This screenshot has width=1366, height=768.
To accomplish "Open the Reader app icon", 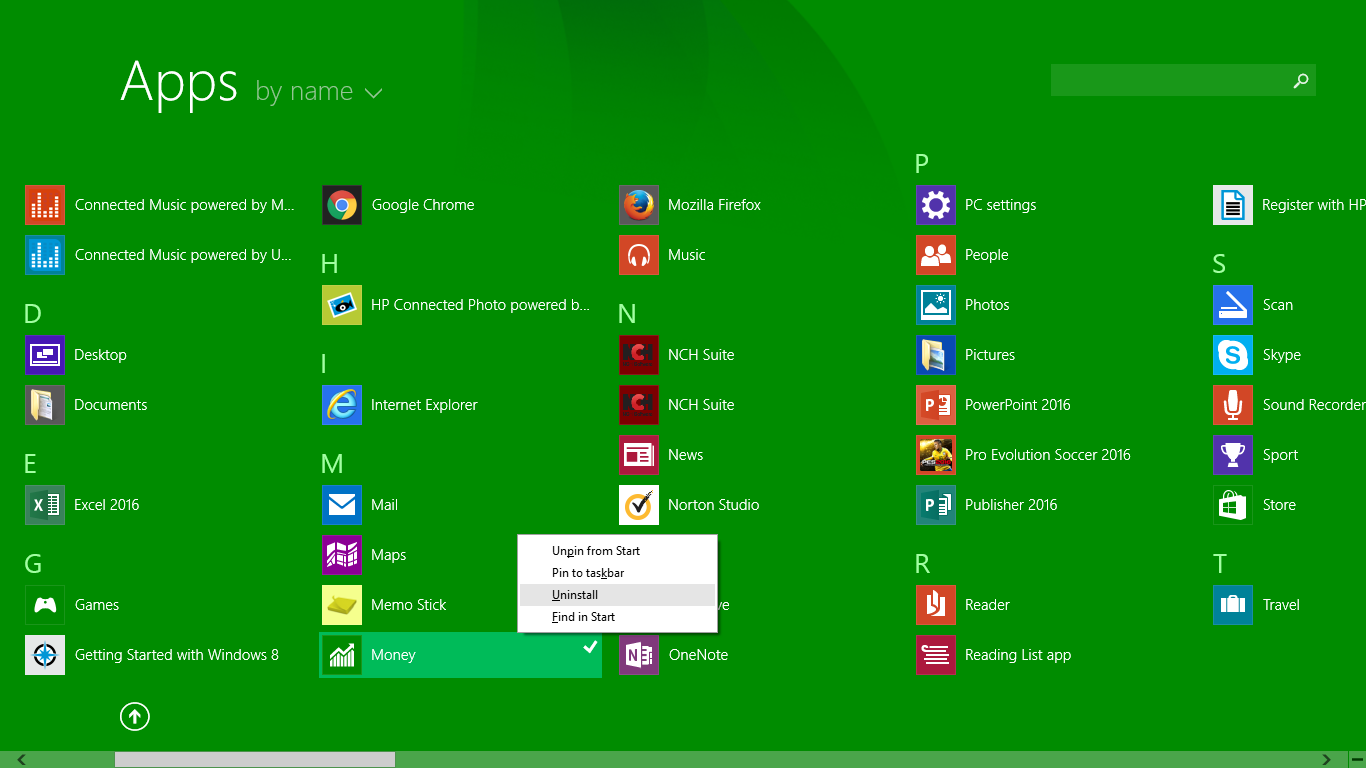I will pyautogui.click(x=936, y=605).
